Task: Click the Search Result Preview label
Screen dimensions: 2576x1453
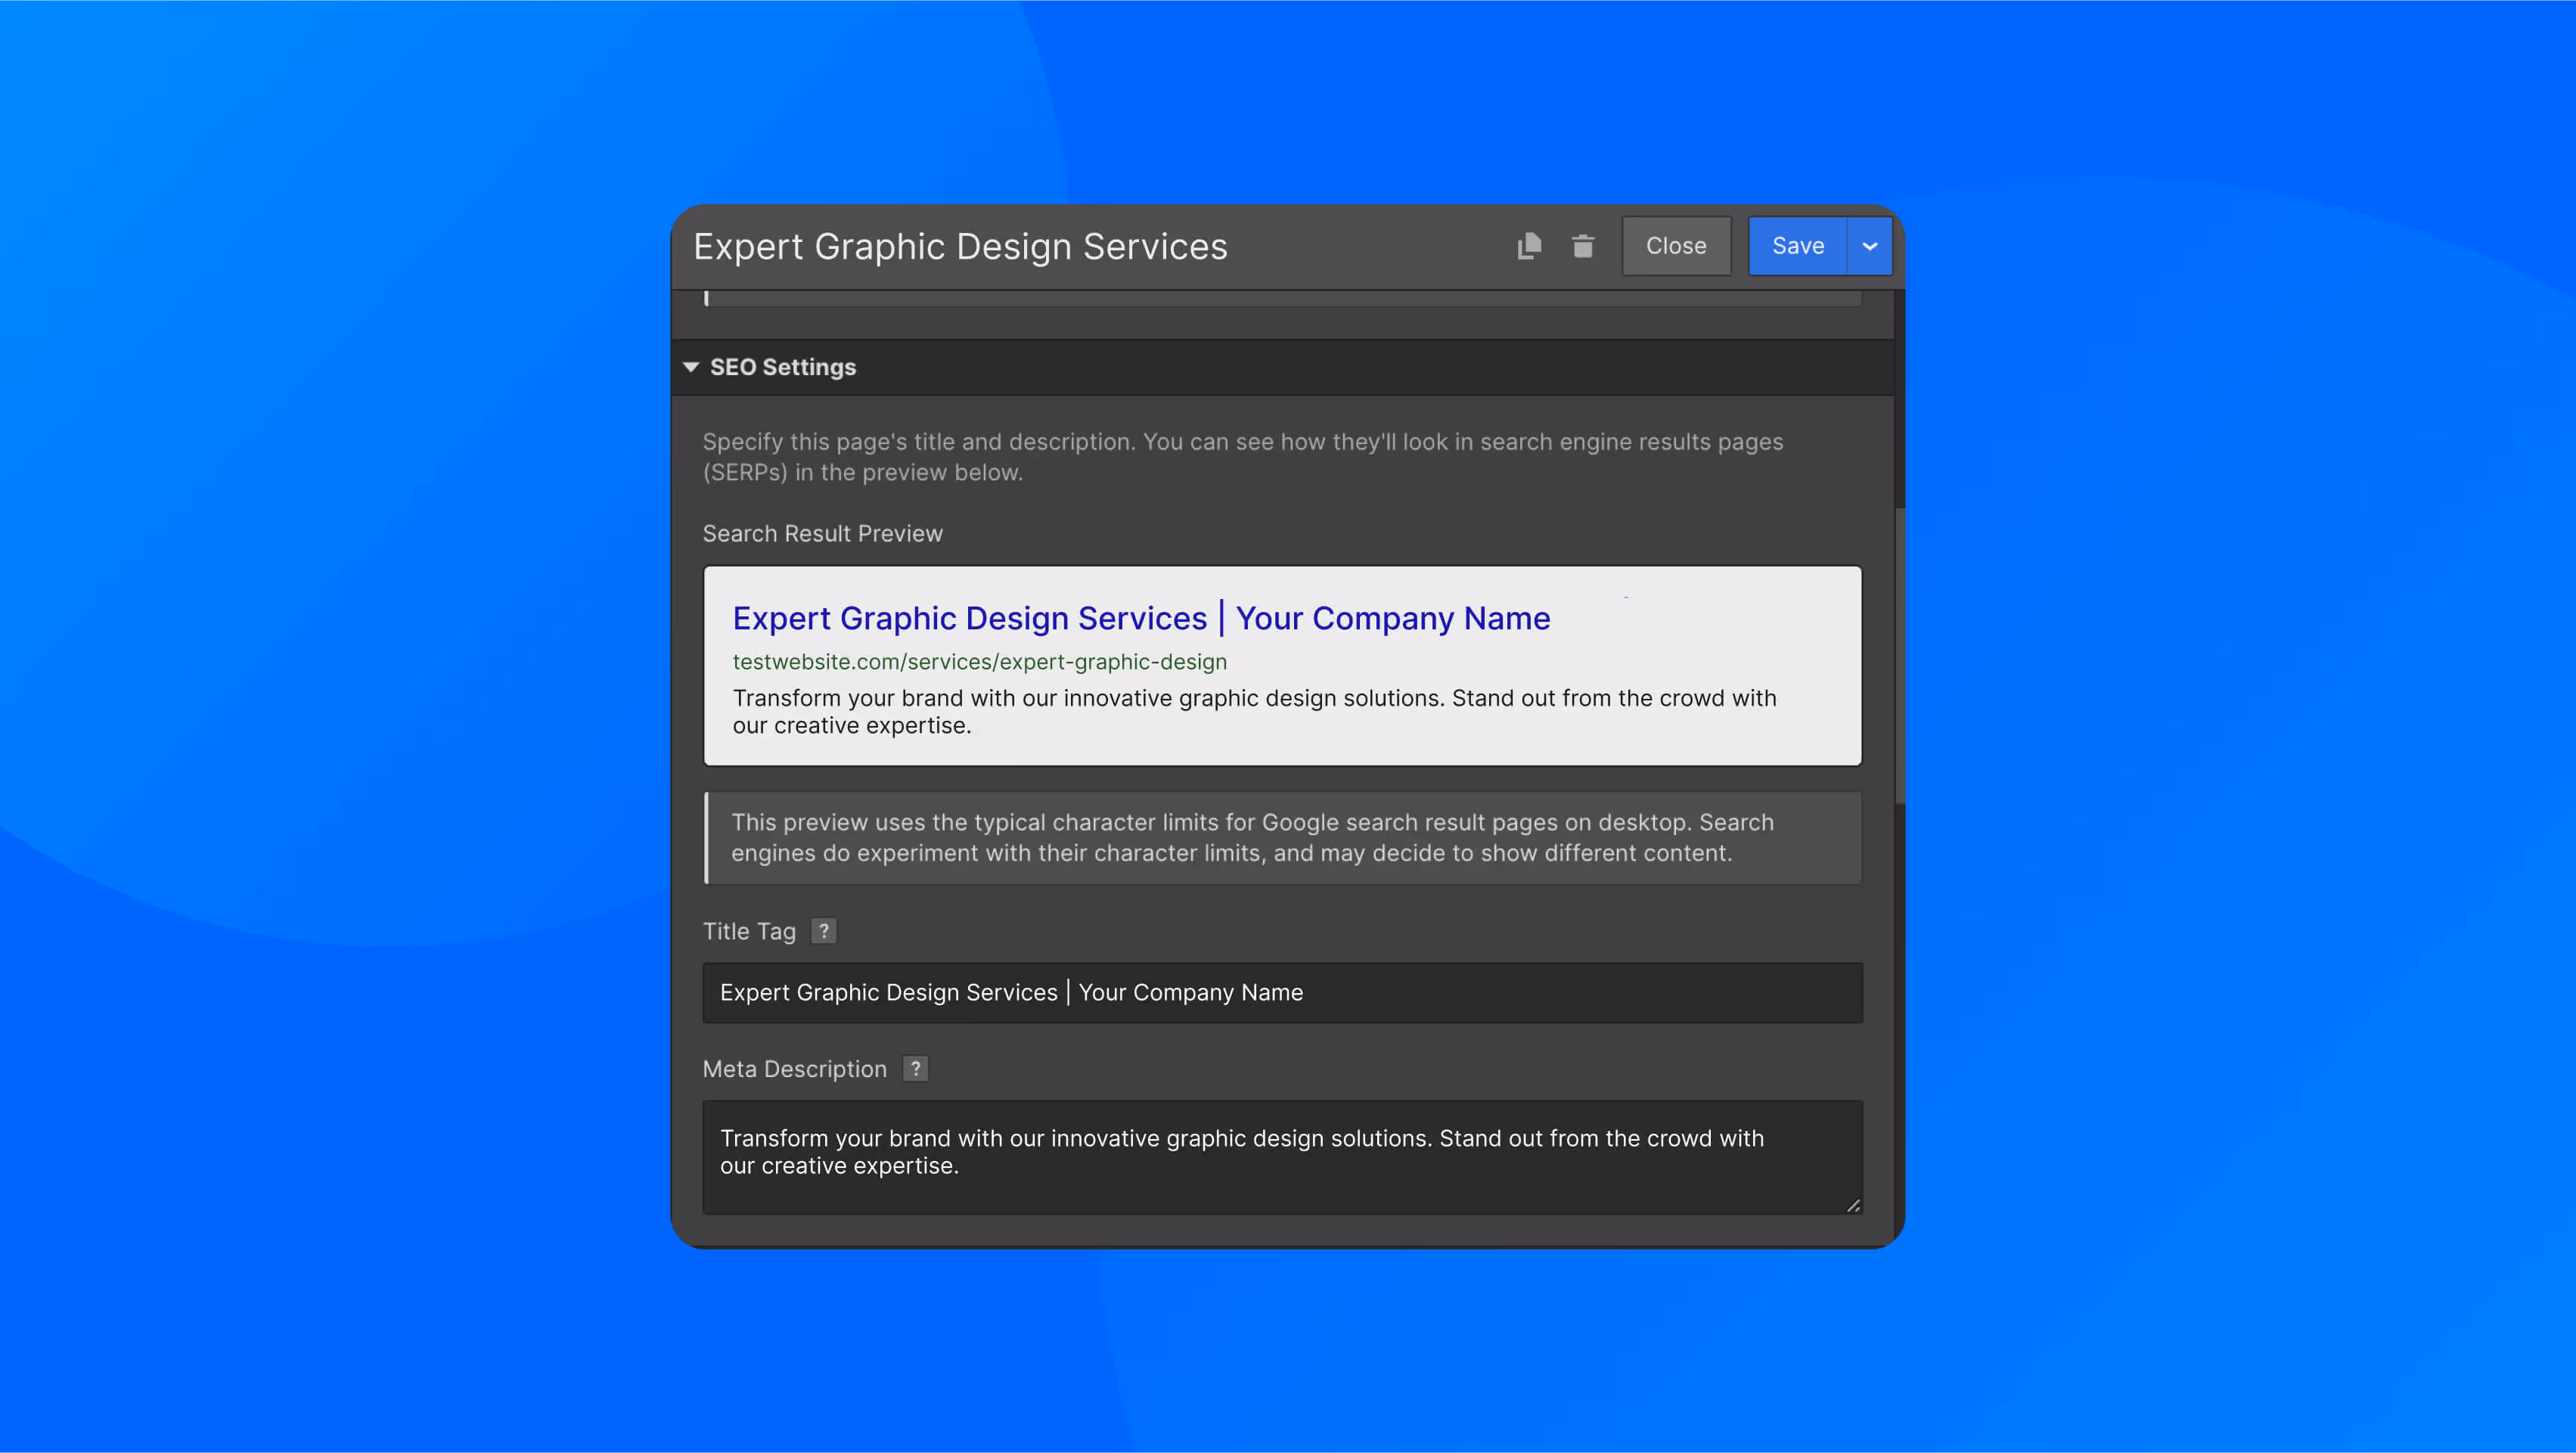Action: tap(822, 534)
